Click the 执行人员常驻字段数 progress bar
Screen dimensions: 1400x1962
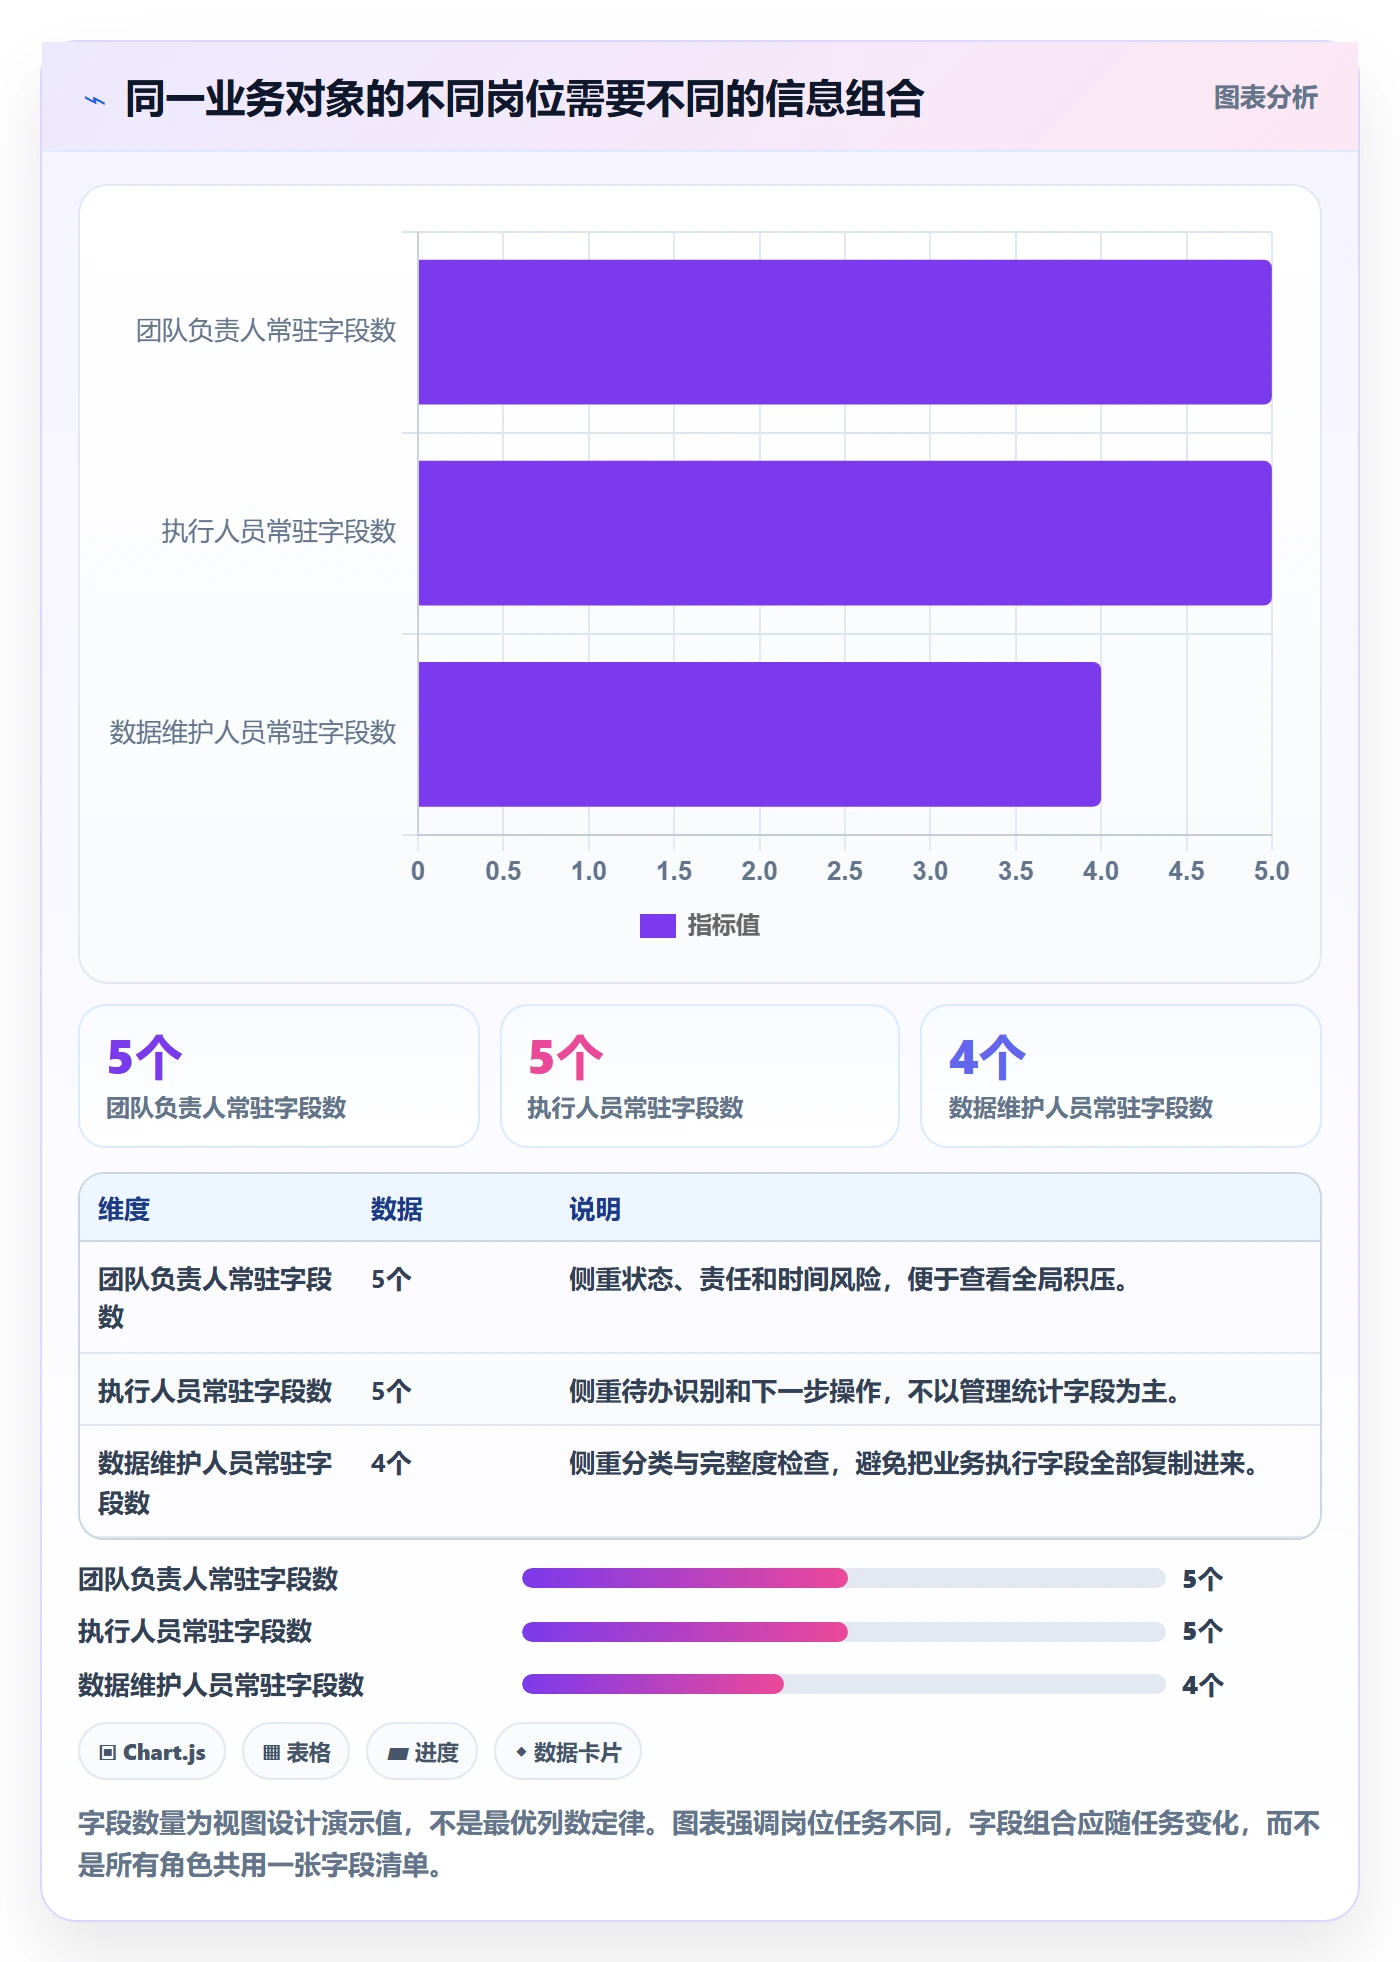[x=843, y=1632]
